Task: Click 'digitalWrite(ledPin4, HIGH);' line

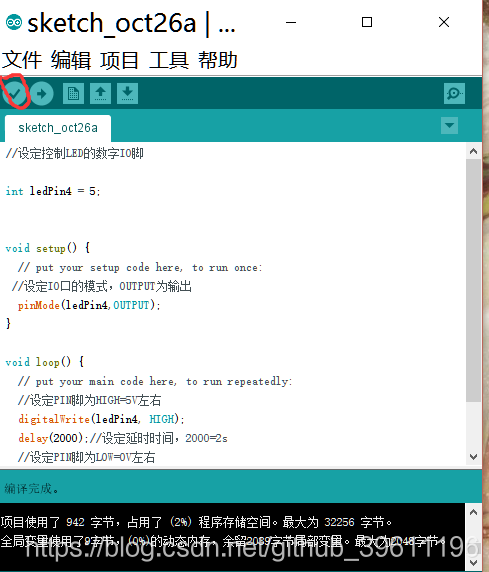Action: pyautogui.click(x=101, y=419)
